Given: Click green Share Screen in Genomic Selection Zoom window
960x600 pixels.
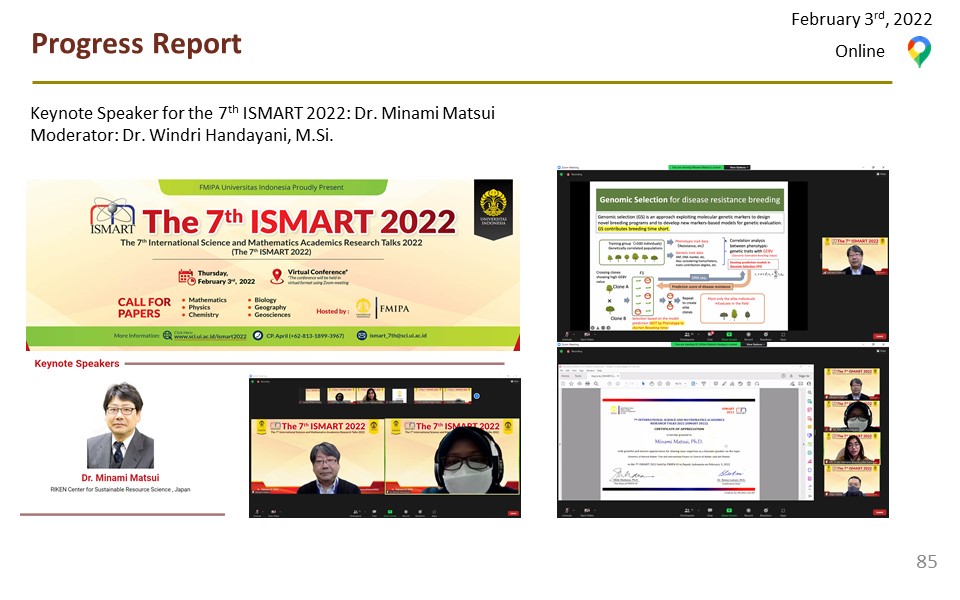Looking at the screenshot, I should pyautogui.click(x=729, y=336).
